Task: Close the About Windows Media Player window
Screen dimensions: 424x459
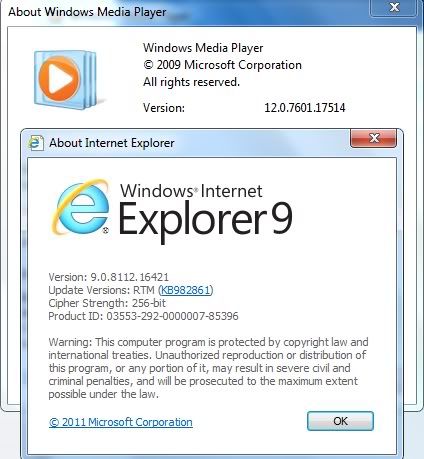Action: click(x=394, y=7)
